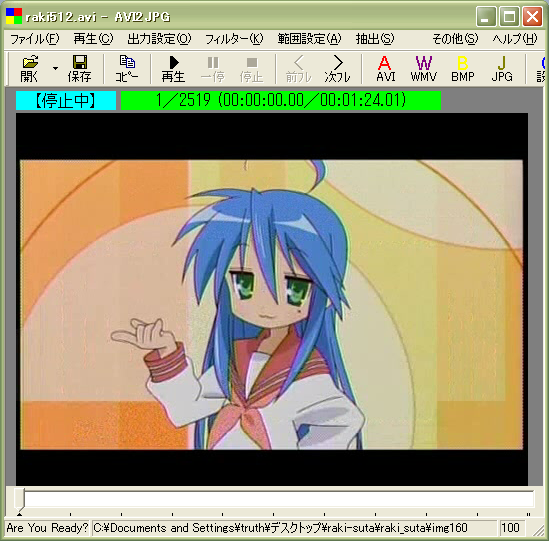Open the その他(S) menu

(455, 39)
